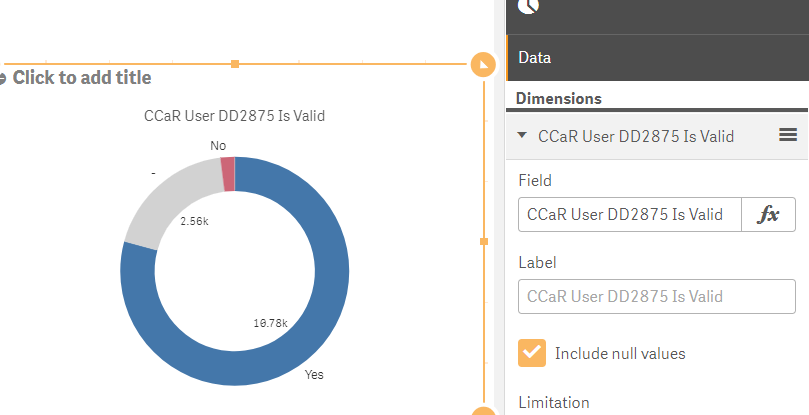This screenshot has width=809, height=415.
Task: Click the pie chart icon in panel header
Action: click(528, 6)
